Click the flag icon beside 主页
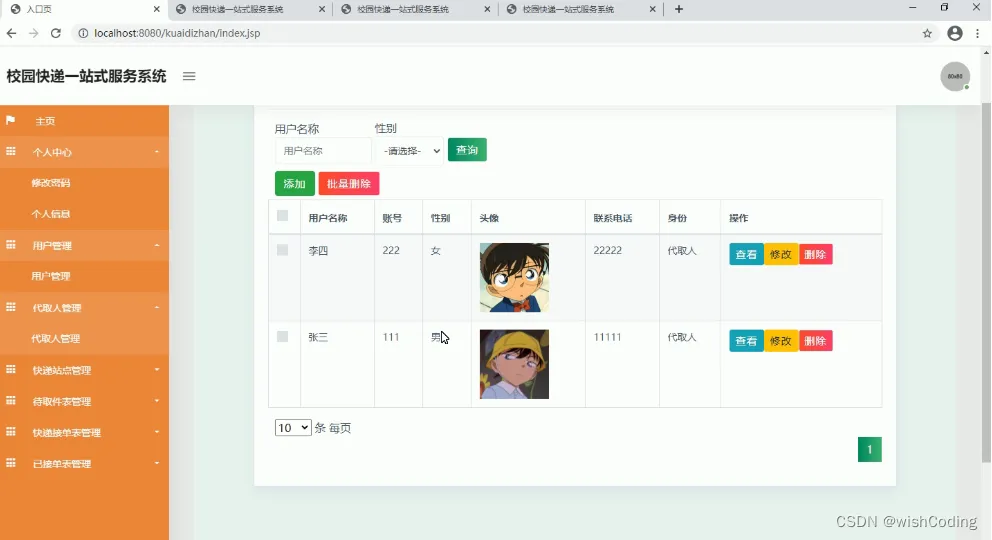Image resolution: width=992 pixels, height=540 pixels. tap(11, 120)
